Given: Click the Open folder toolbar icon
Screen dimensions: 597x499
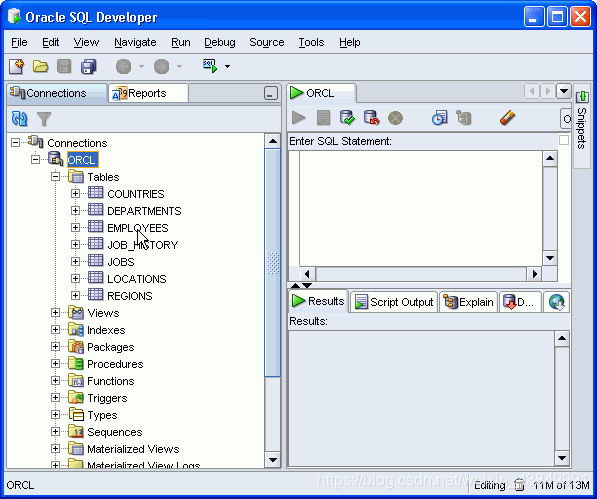Looking at the screenshot, I should (40, 66).
